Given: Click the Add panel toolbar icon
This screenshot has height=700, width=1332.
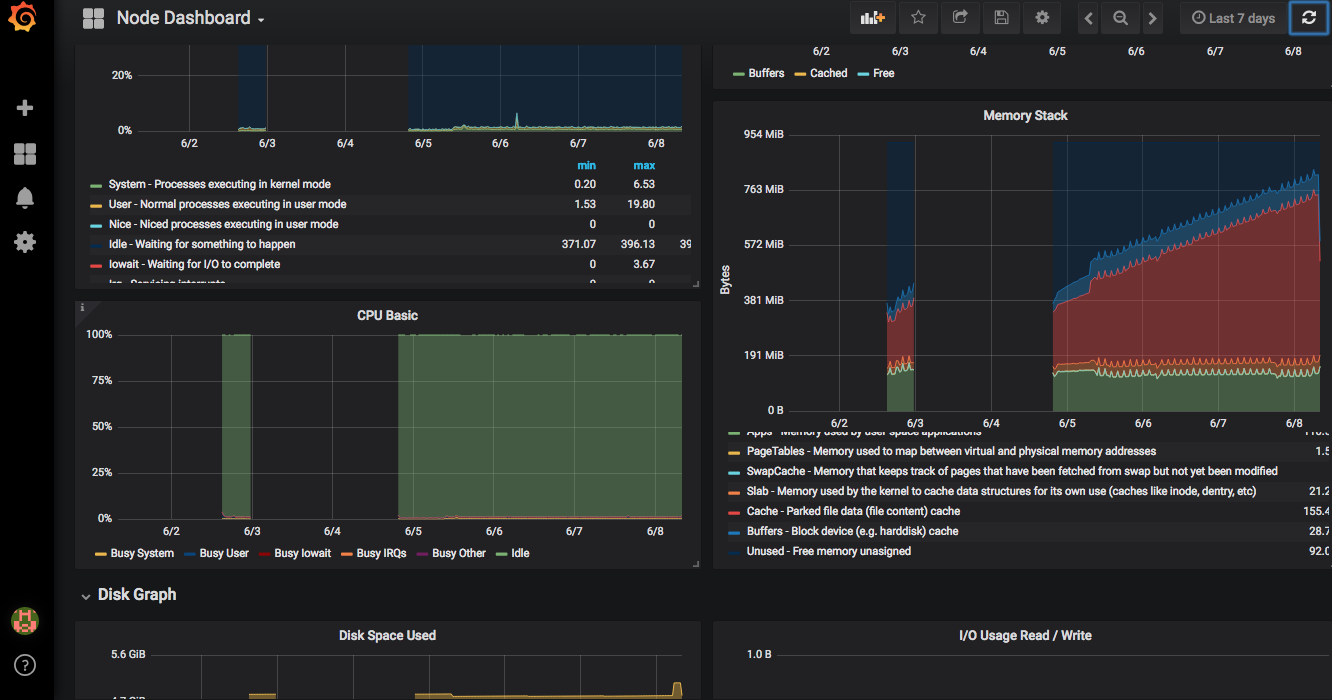Looking at the screenshot, I should click(x=873, y=18).
